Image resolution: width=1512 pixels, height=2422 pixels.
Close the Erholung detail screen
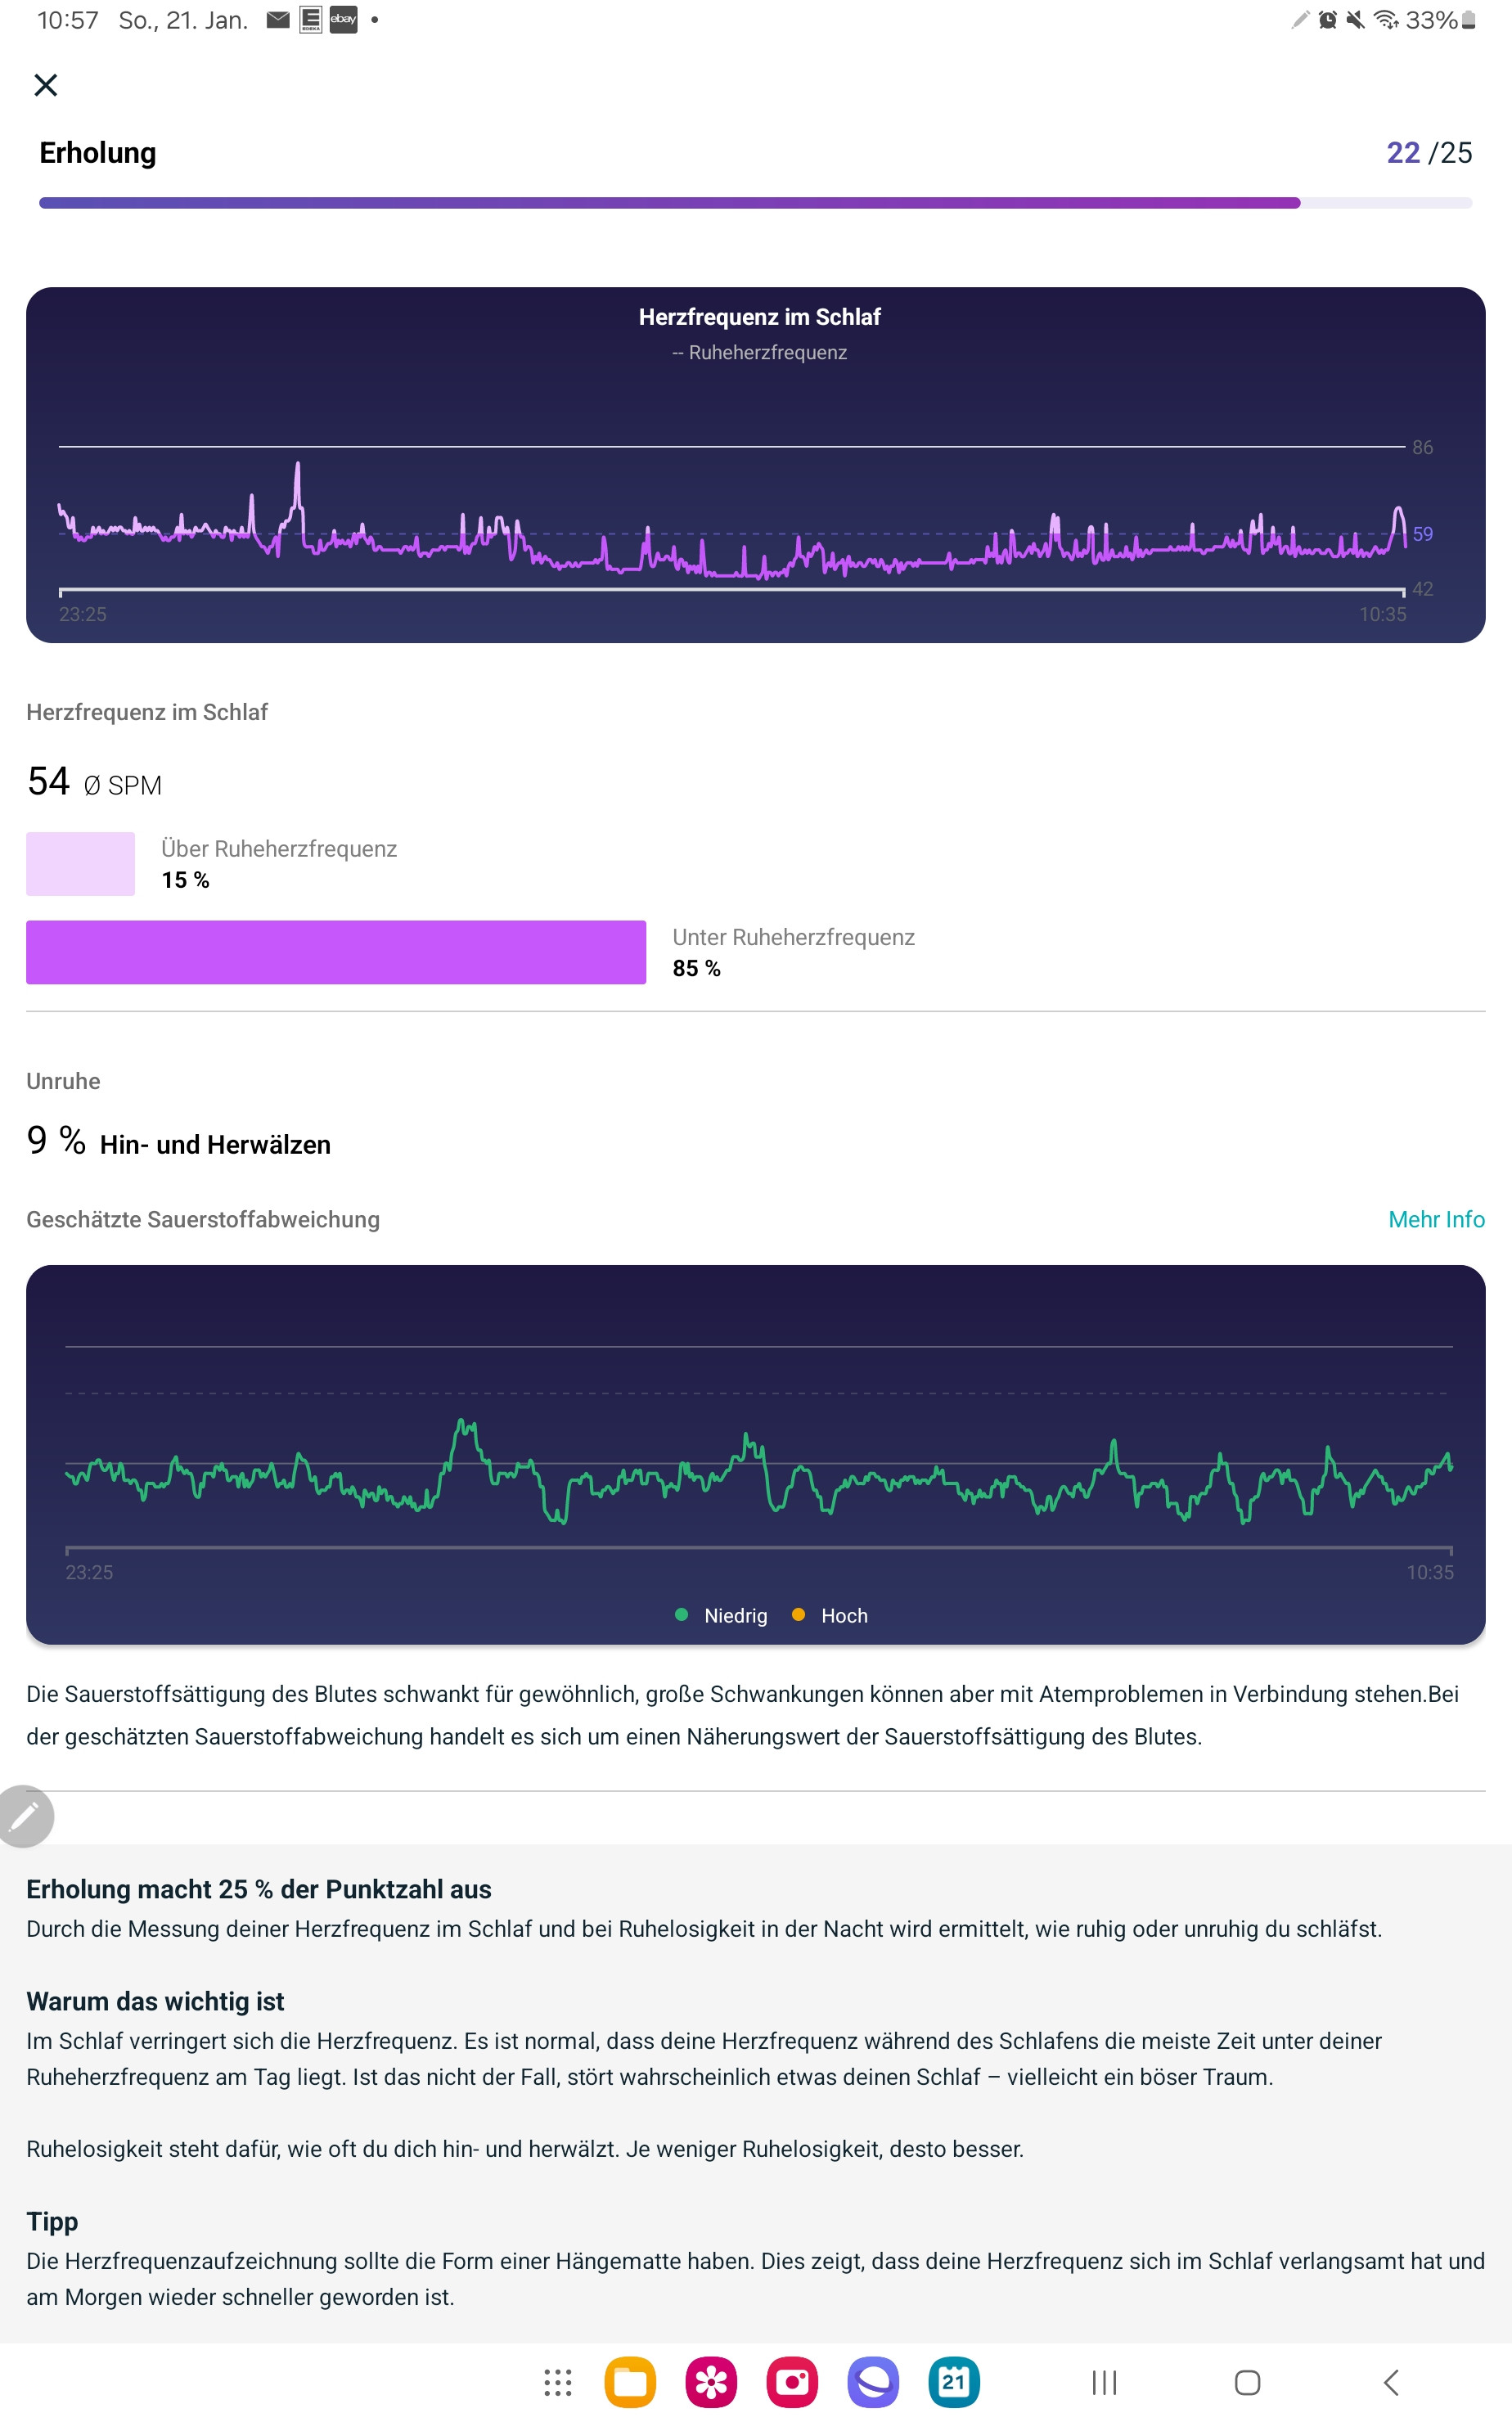pos(46,85)
